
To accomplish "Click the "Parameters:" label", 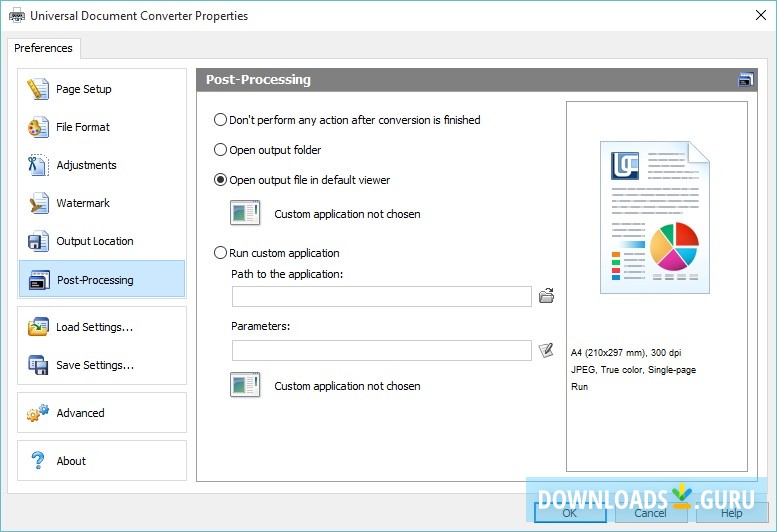I will (x=261, y=326).
